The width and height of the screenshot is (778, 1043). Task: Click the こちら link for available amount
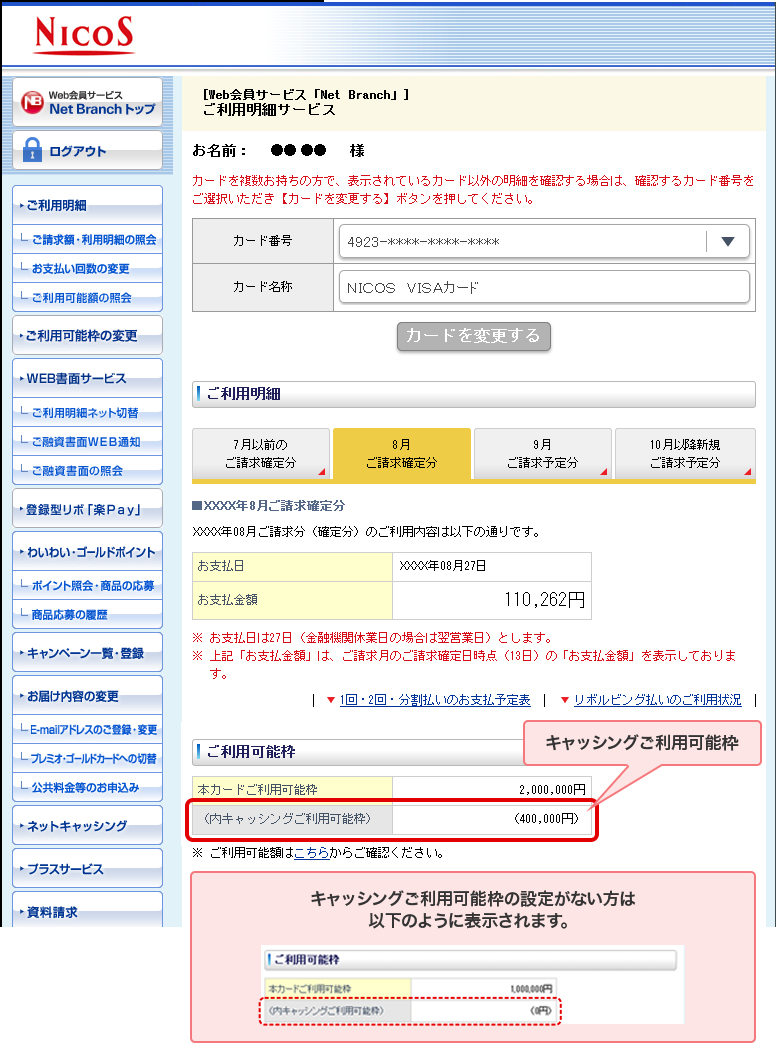click(312, 853)
